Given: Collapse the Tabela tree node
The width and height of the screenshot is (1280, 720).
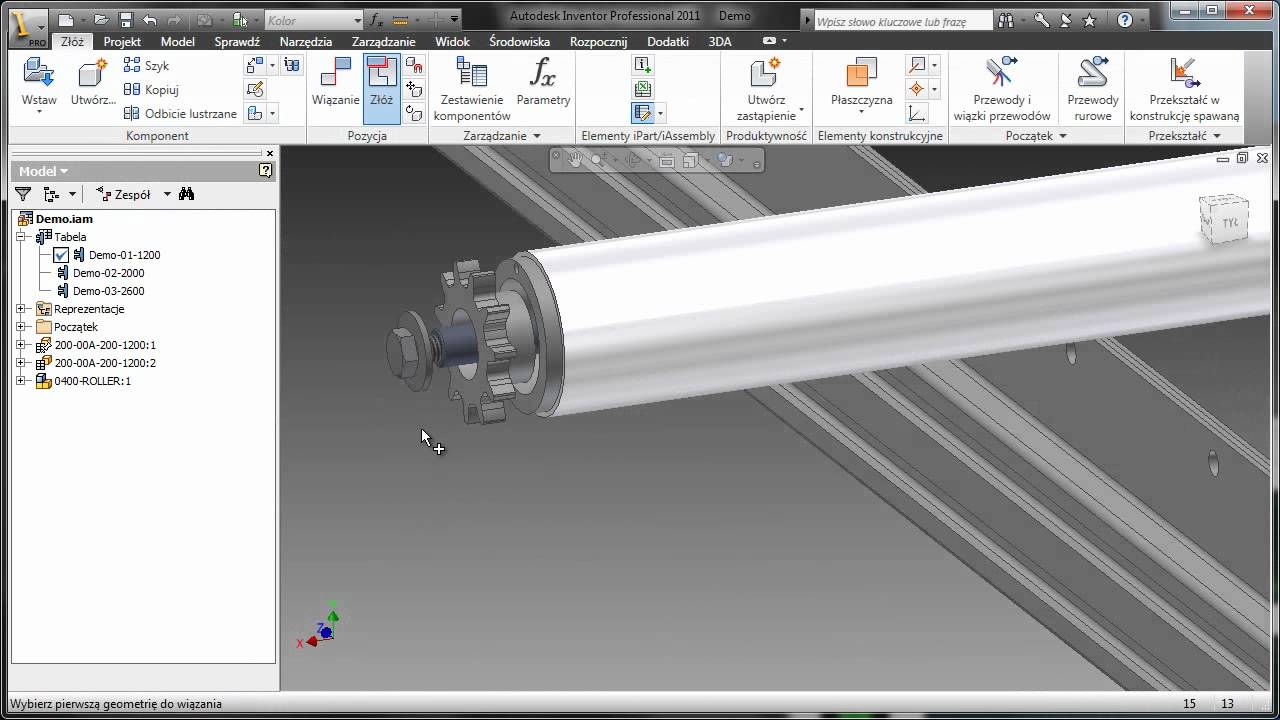Looking at the screenshot, I should tap(20, 237).
